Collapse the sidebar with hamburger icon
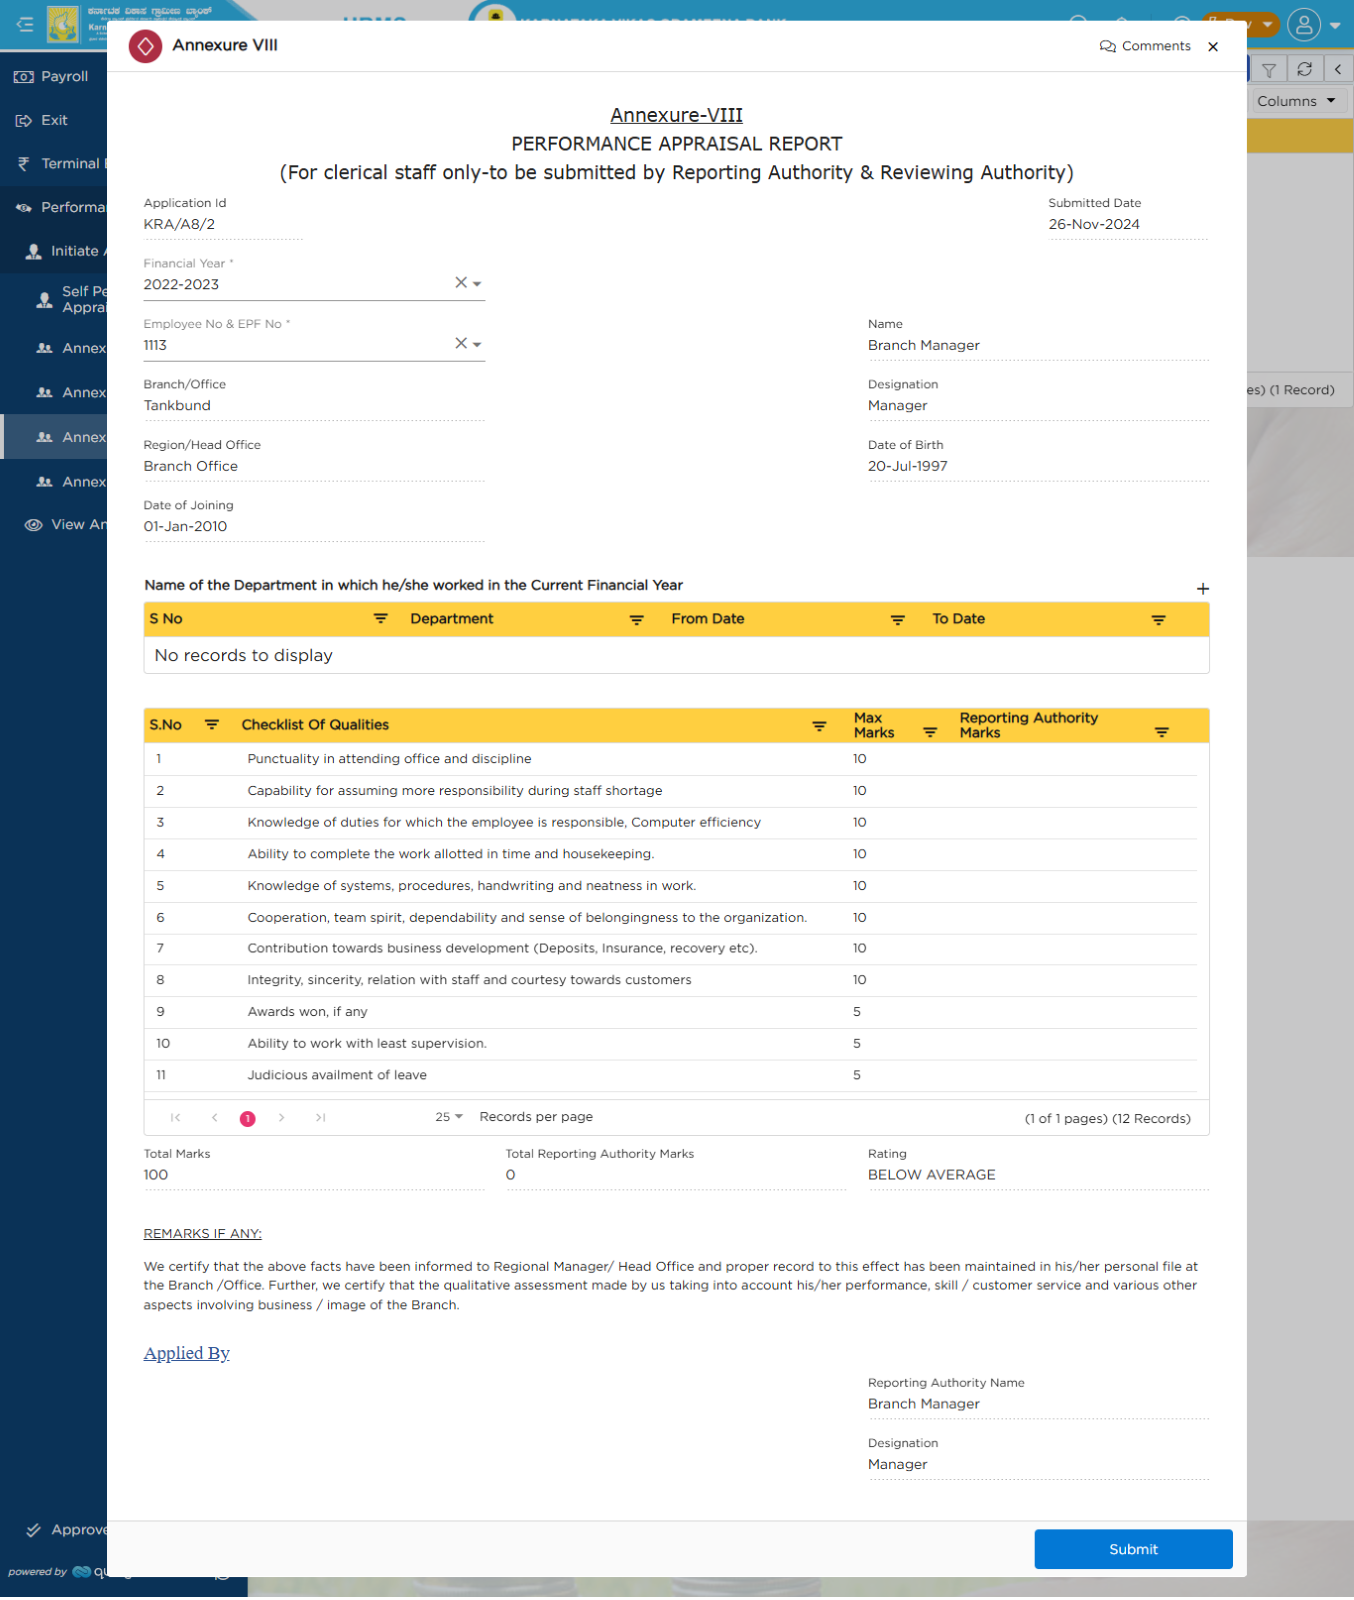Image resolution: width=1354 pixels, height=1600 pixels. click(25, 24)
